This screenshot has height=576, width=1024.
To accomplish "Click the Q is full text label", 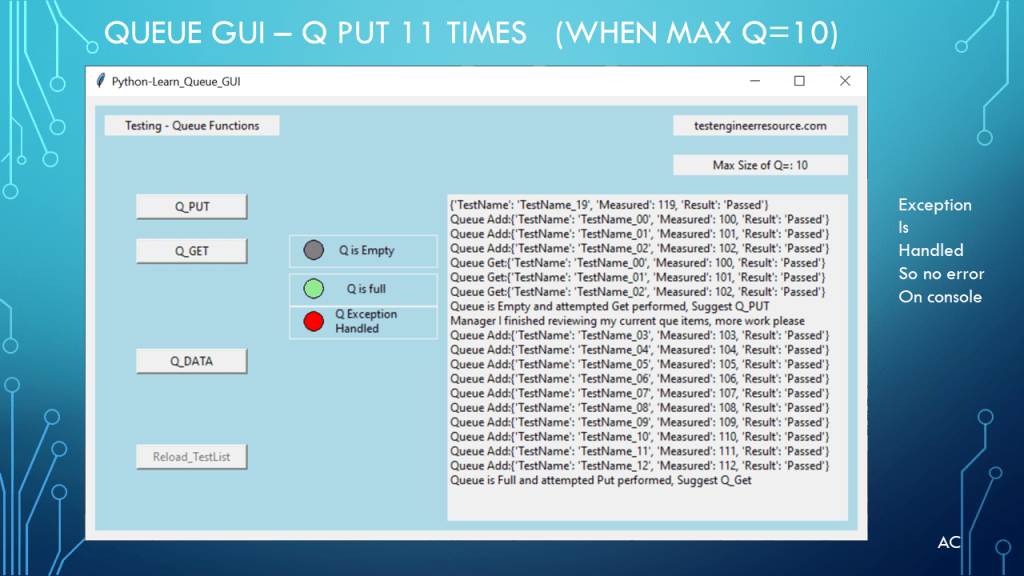I will tap(366, 289).
